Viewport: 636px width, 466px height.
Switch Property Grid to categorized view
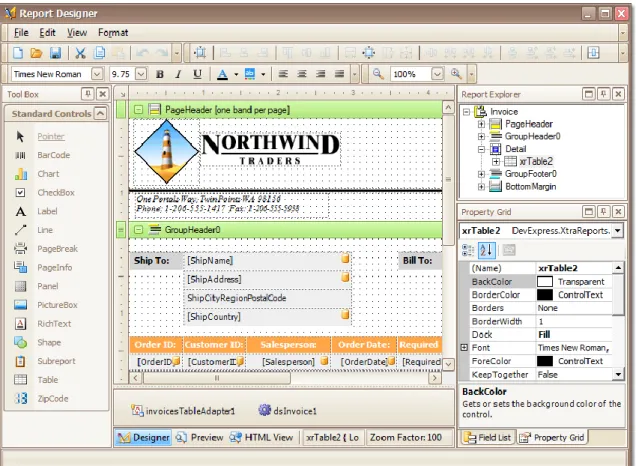[x=468, y=250]
